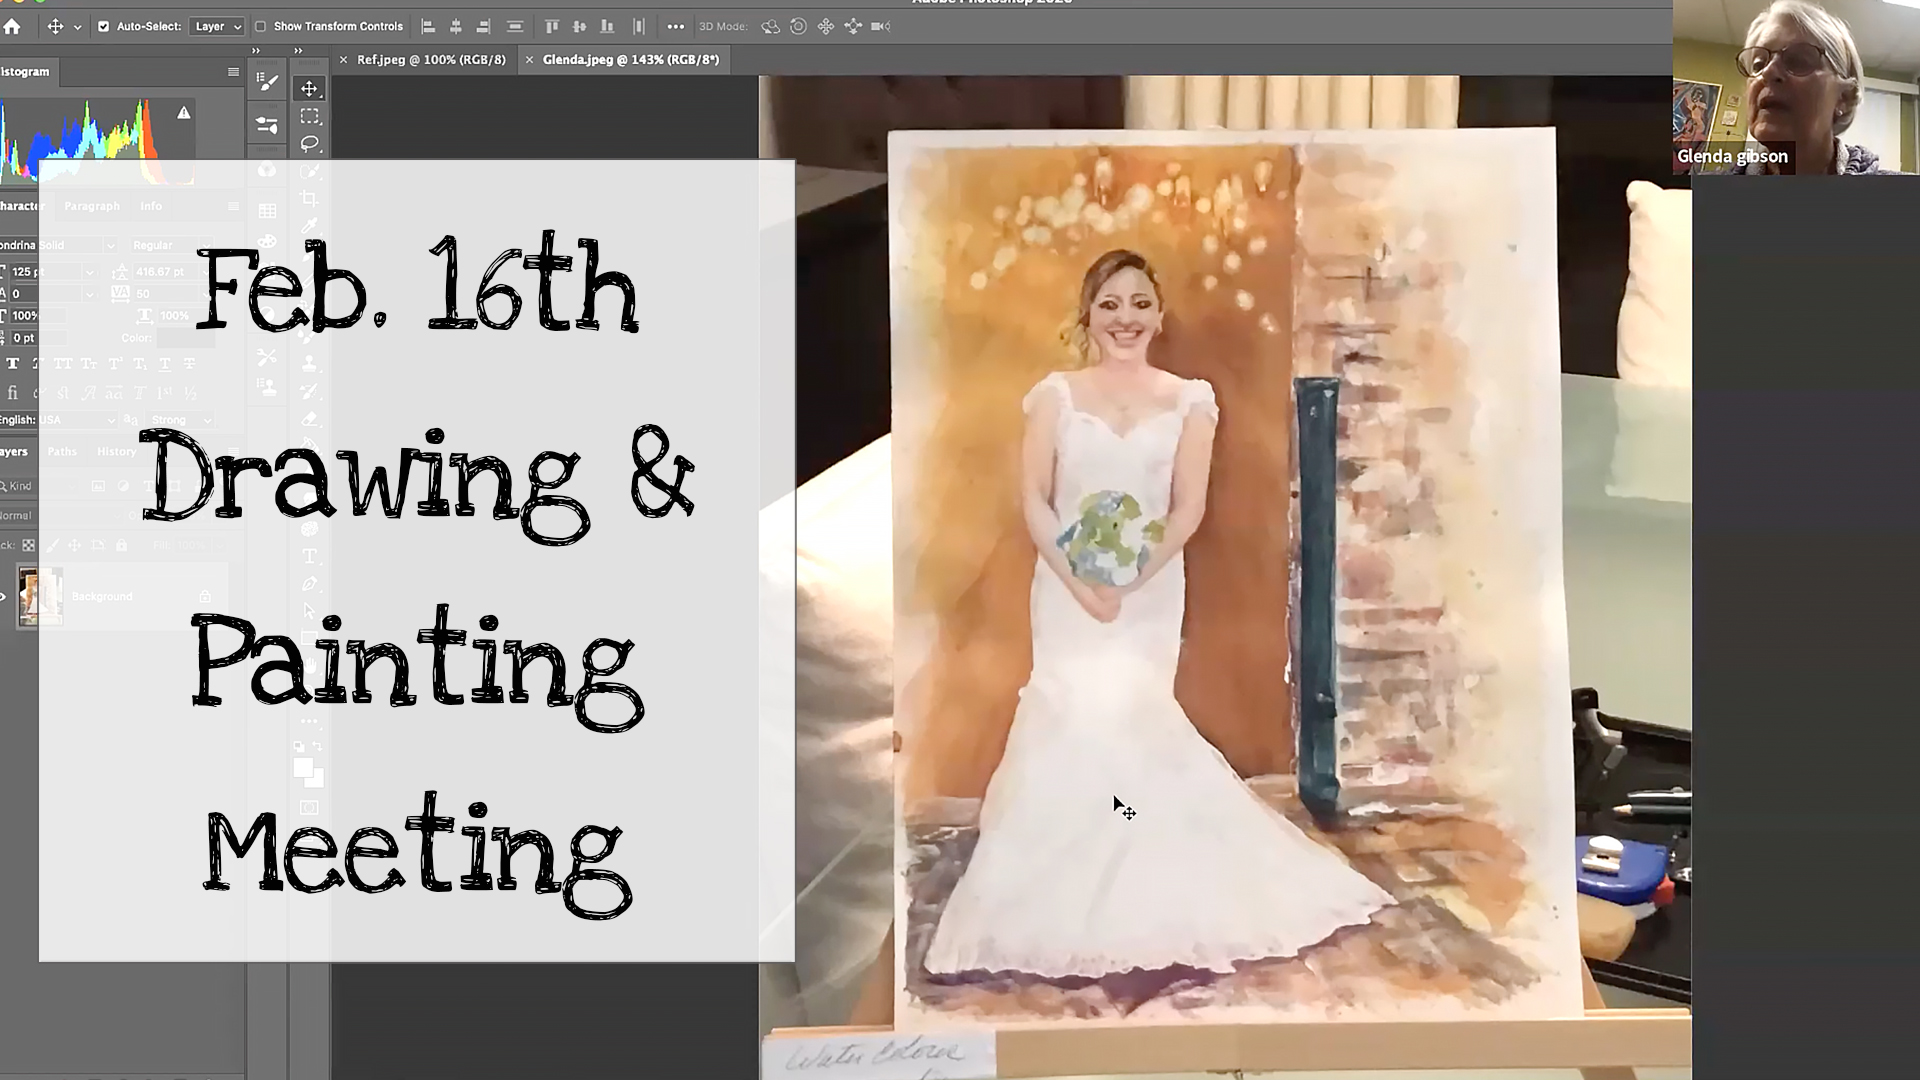Switch to the Ref.jpeg document tab

coord(431,60)
